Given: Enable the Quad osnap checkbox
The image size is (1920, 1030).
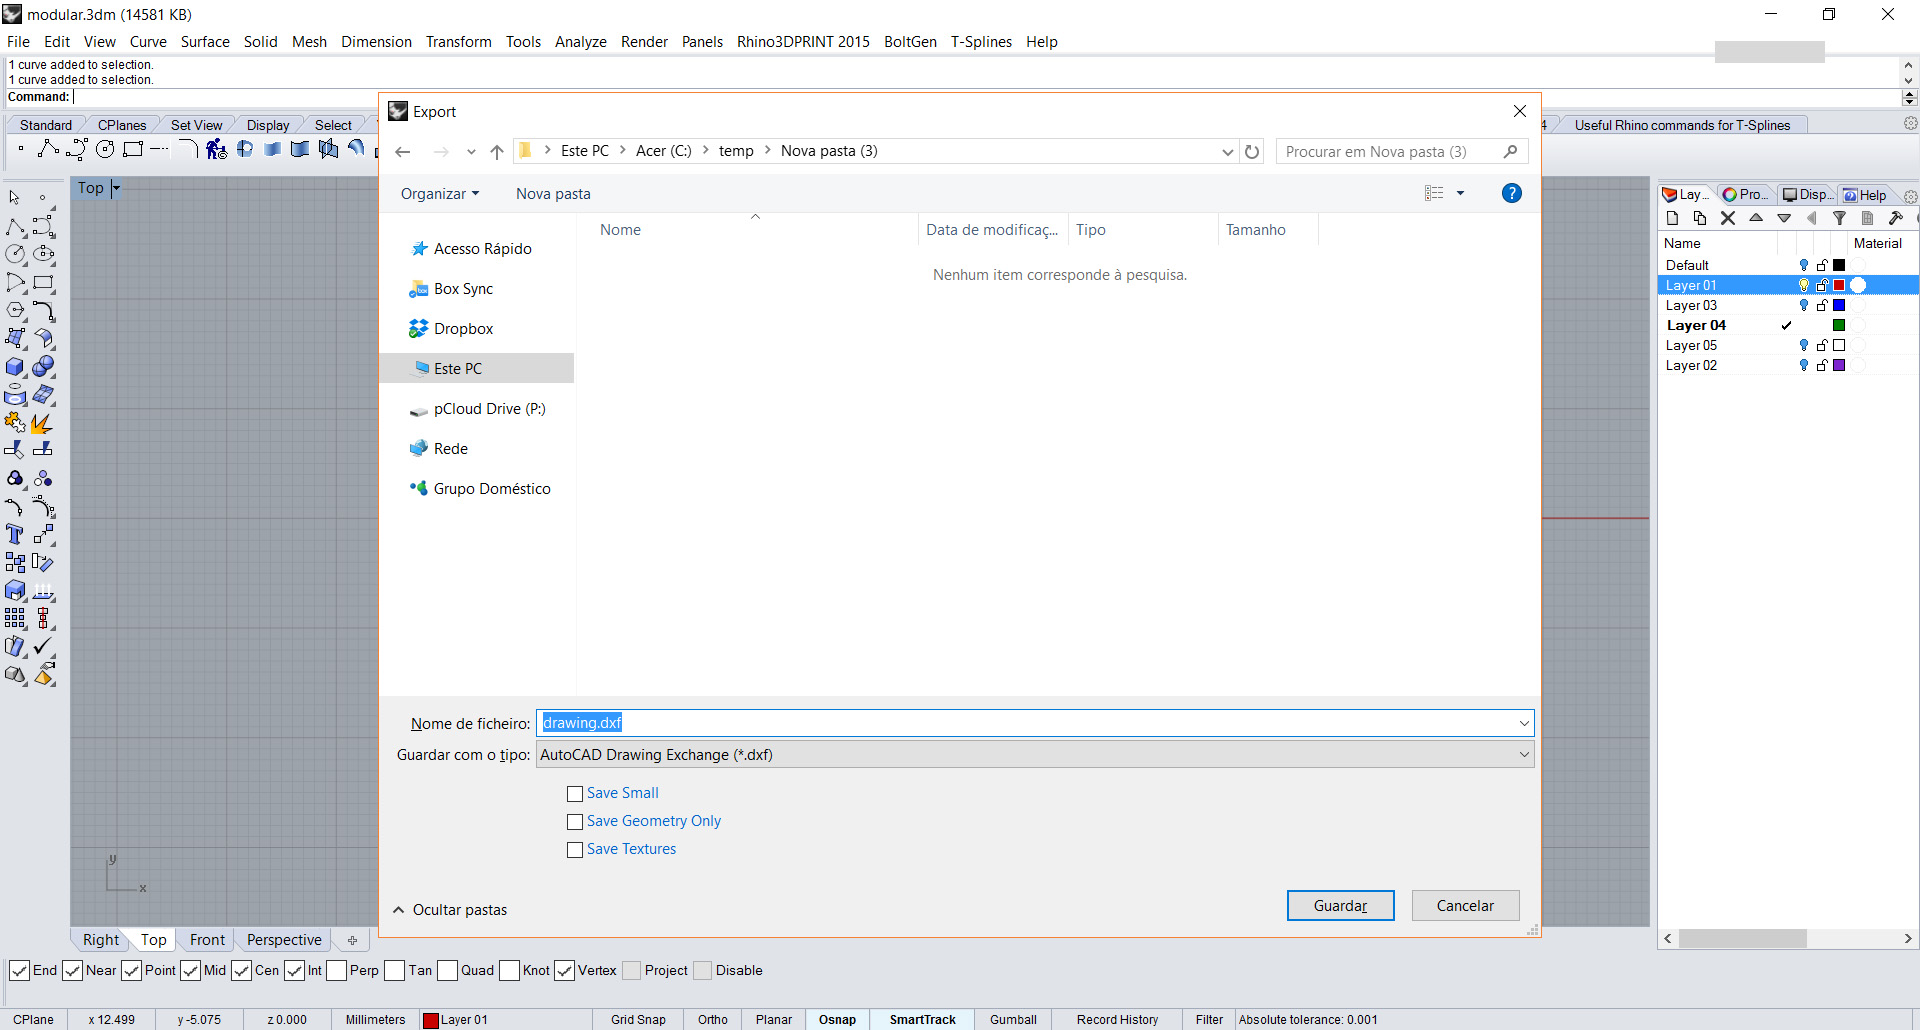Looking at the screenshot, I should [447, 971].
